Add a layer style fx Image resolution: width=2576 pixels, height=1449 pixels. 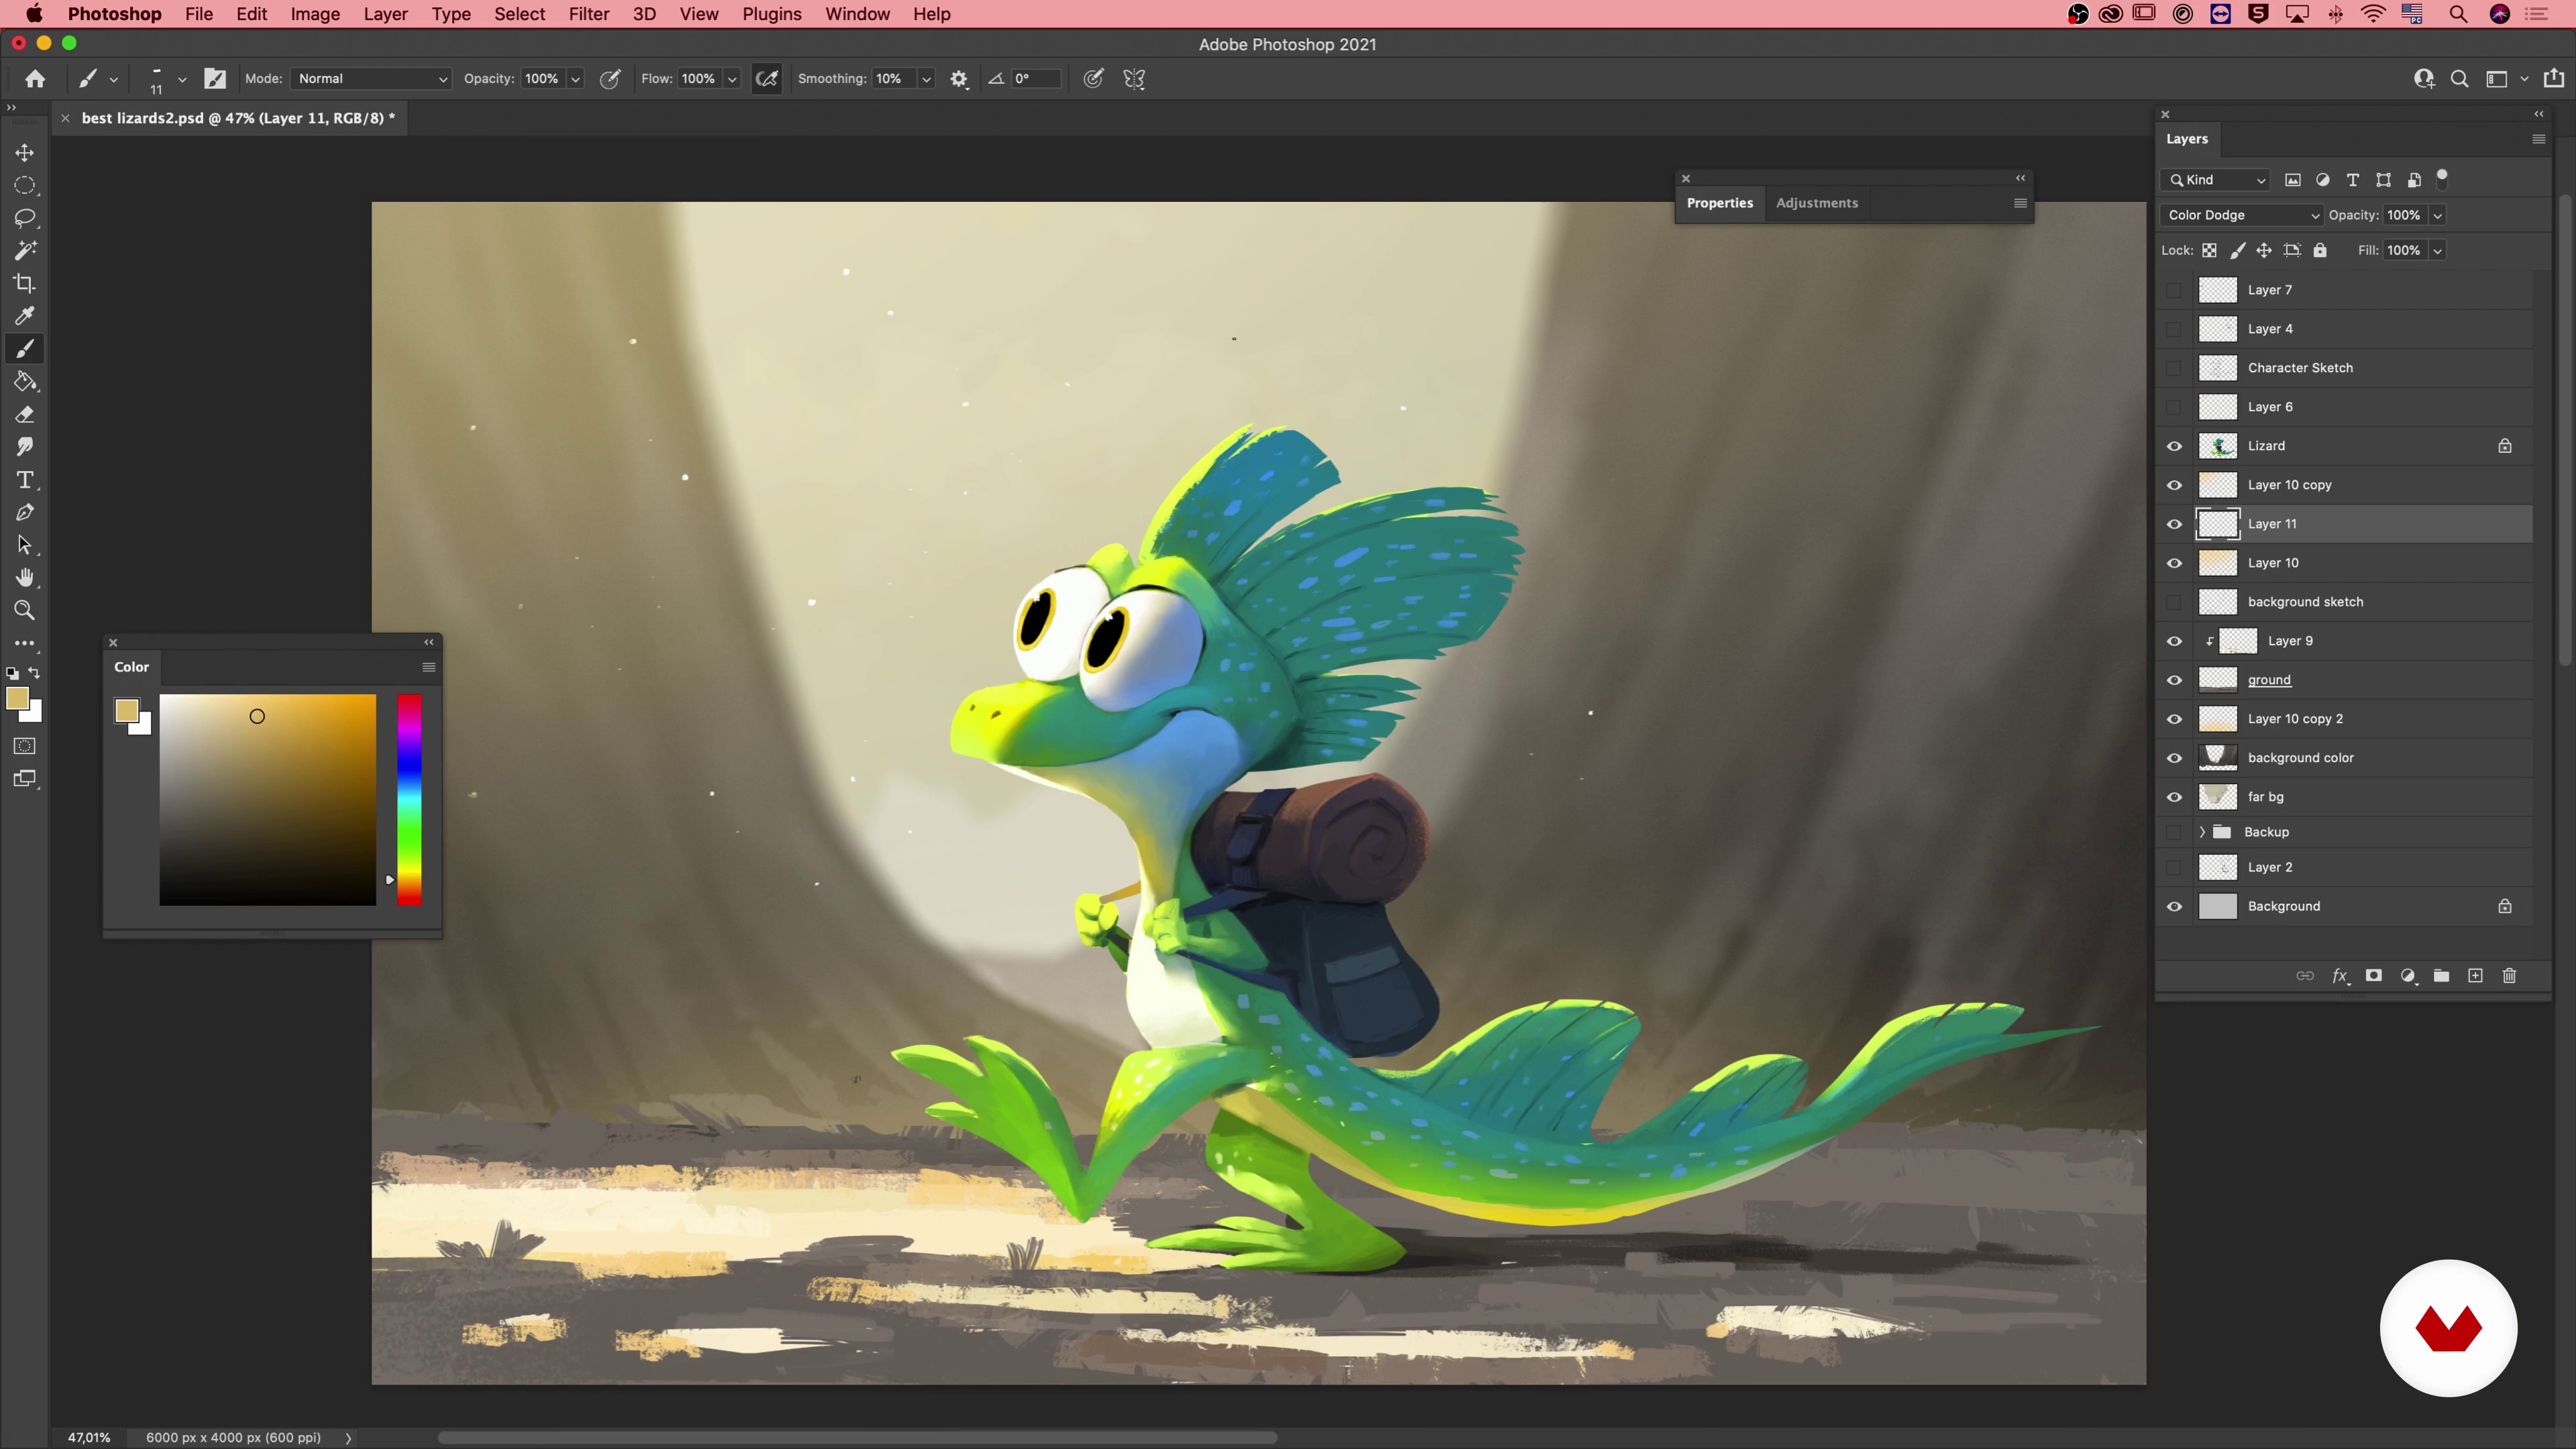tap(2340, 976)
